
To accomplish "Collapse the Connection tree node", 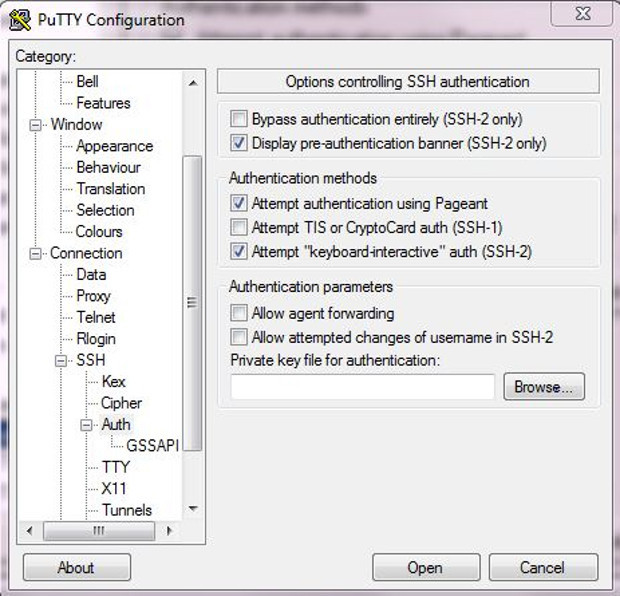I will coord(35,254).
